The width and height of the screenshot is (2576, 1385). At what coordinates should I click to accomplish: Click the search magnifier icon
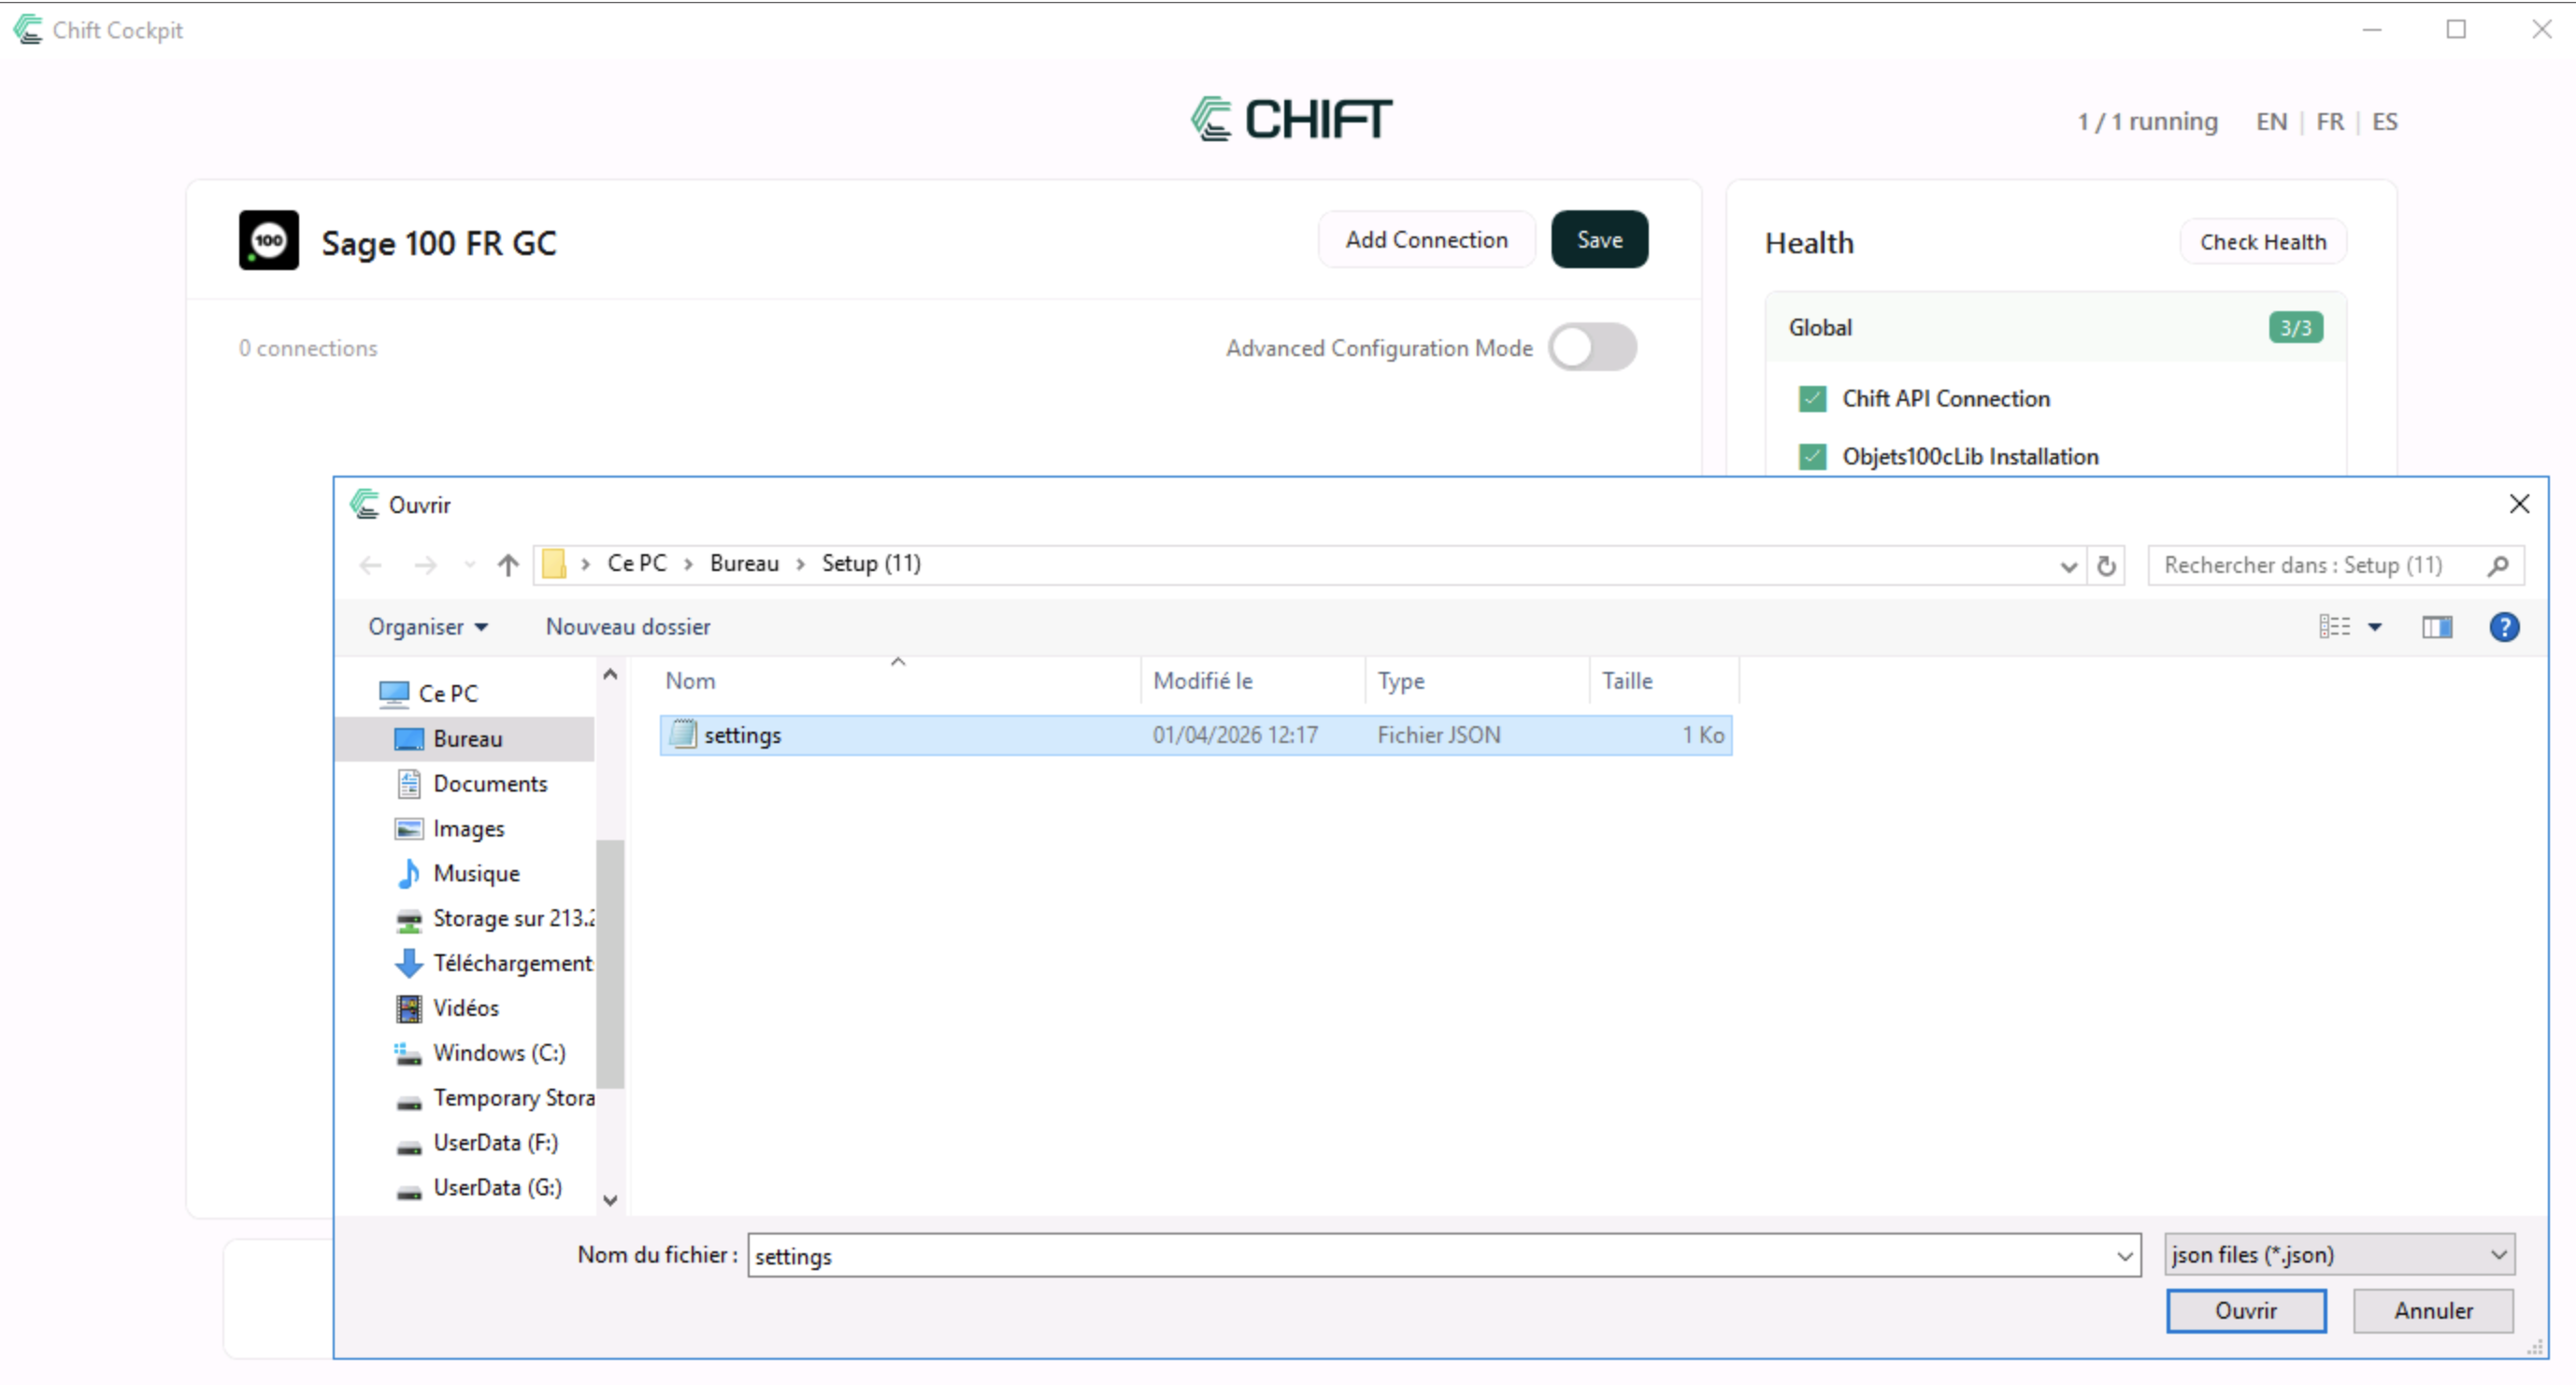click(x=2497, y=565)
